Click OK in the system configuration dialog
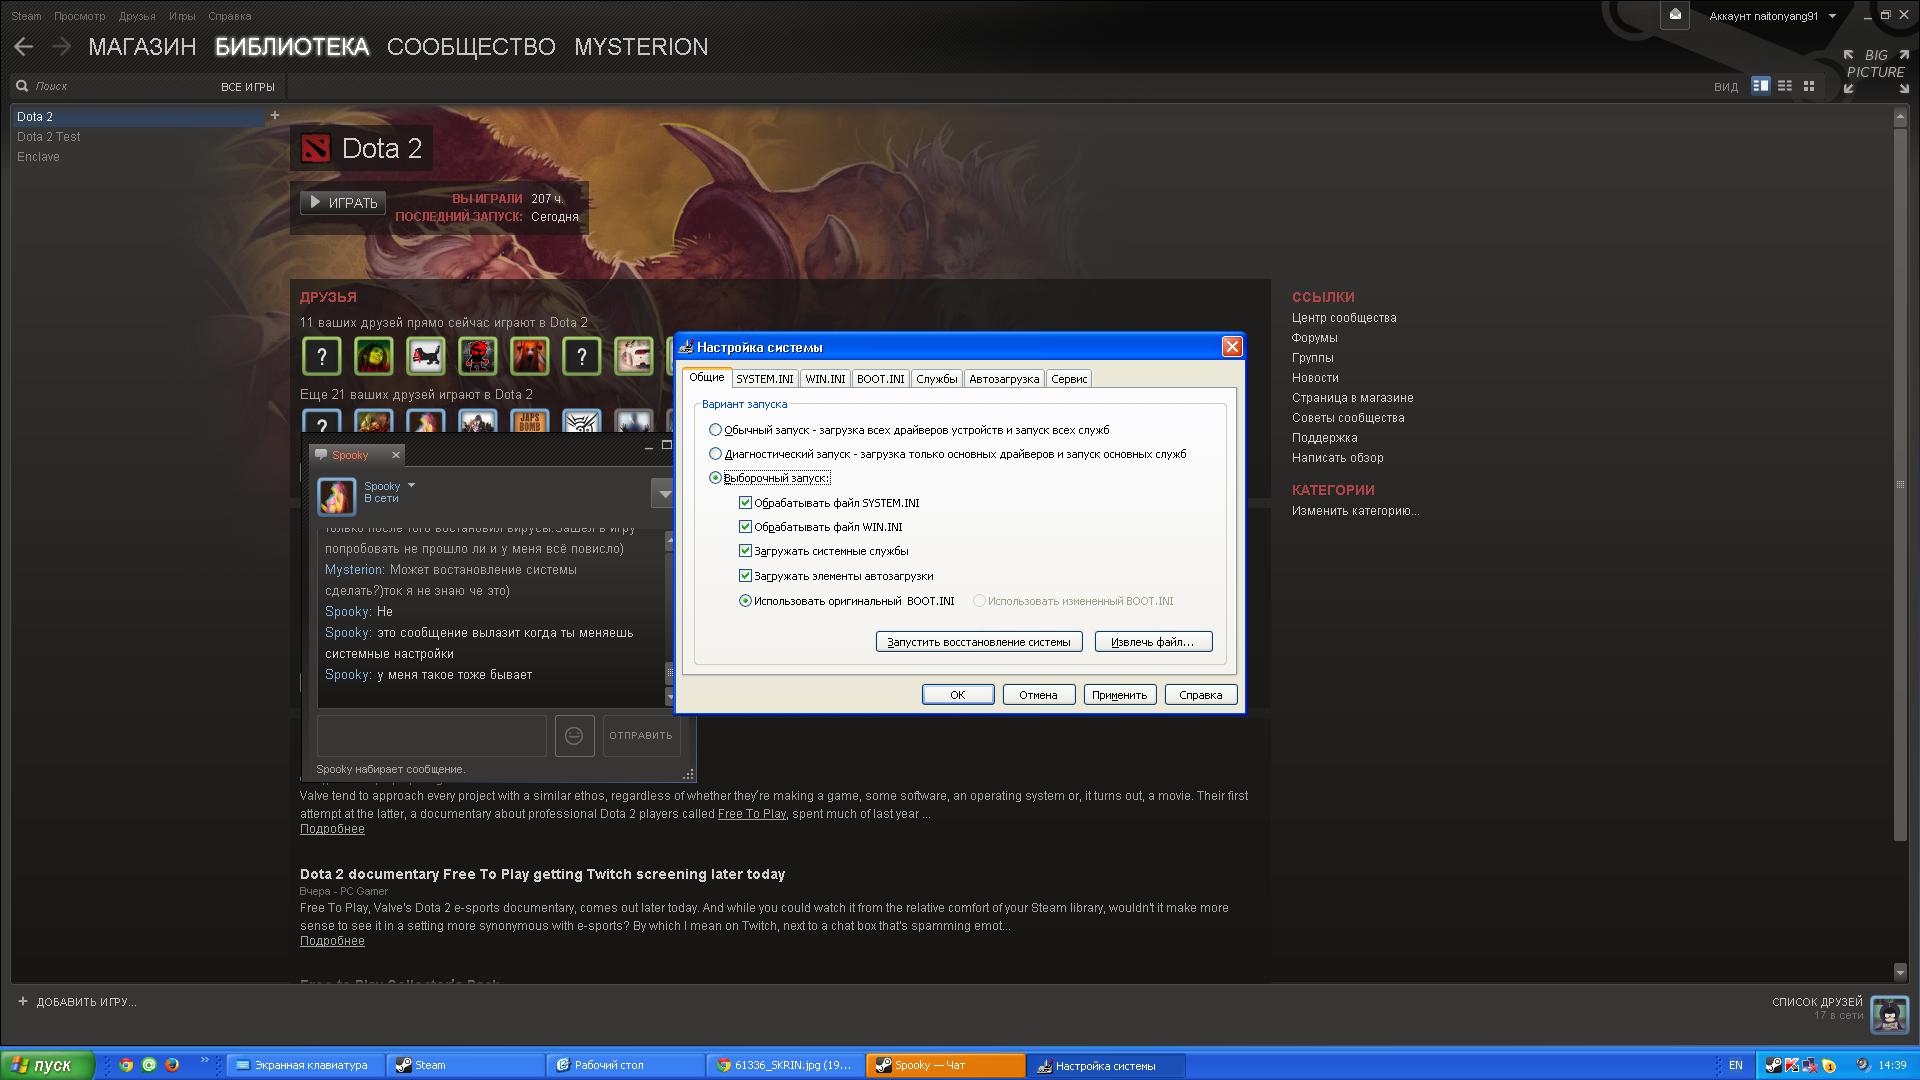 958,695
